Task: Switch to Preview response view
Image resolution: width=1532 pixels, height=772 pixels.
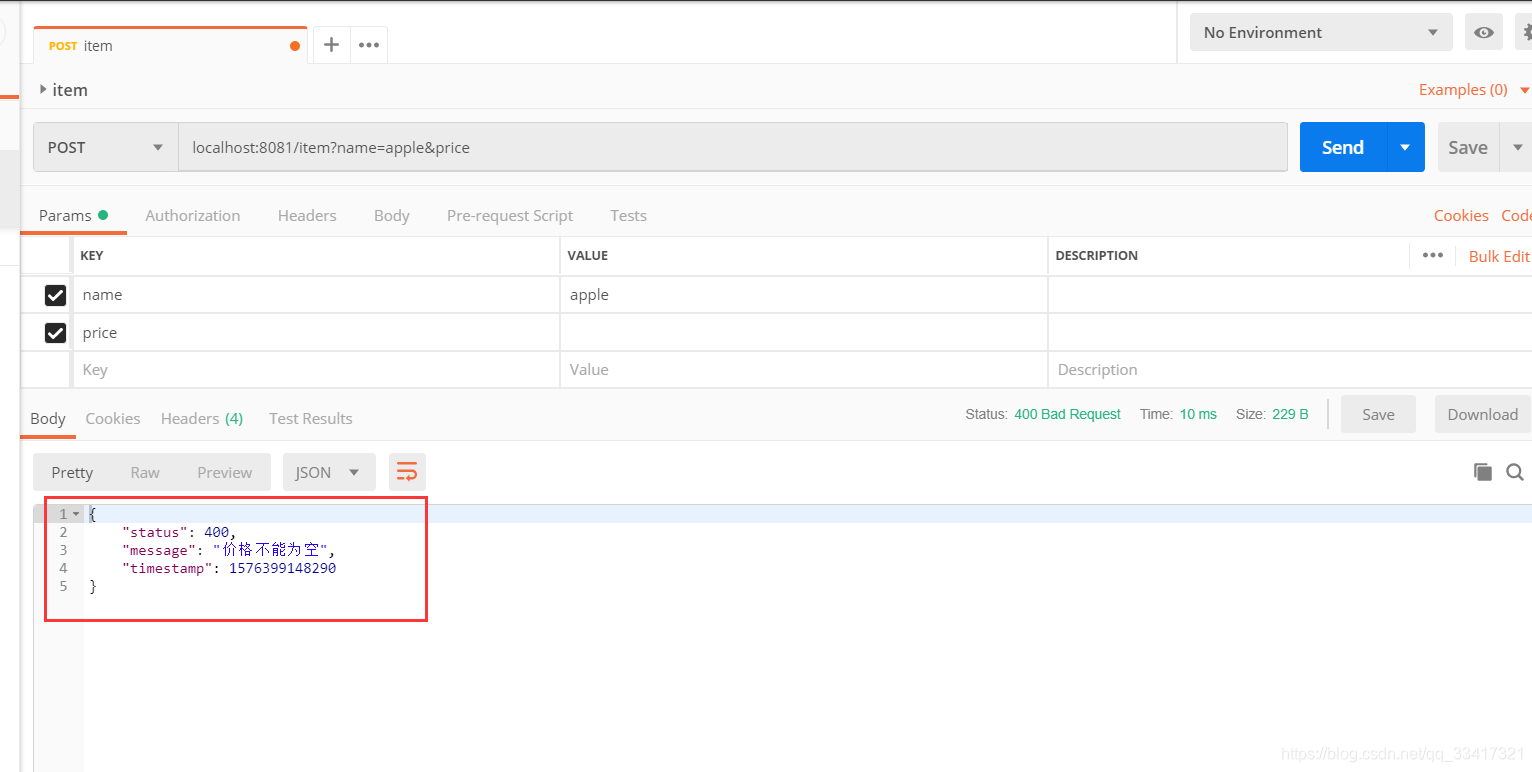Action: [225, 472]
